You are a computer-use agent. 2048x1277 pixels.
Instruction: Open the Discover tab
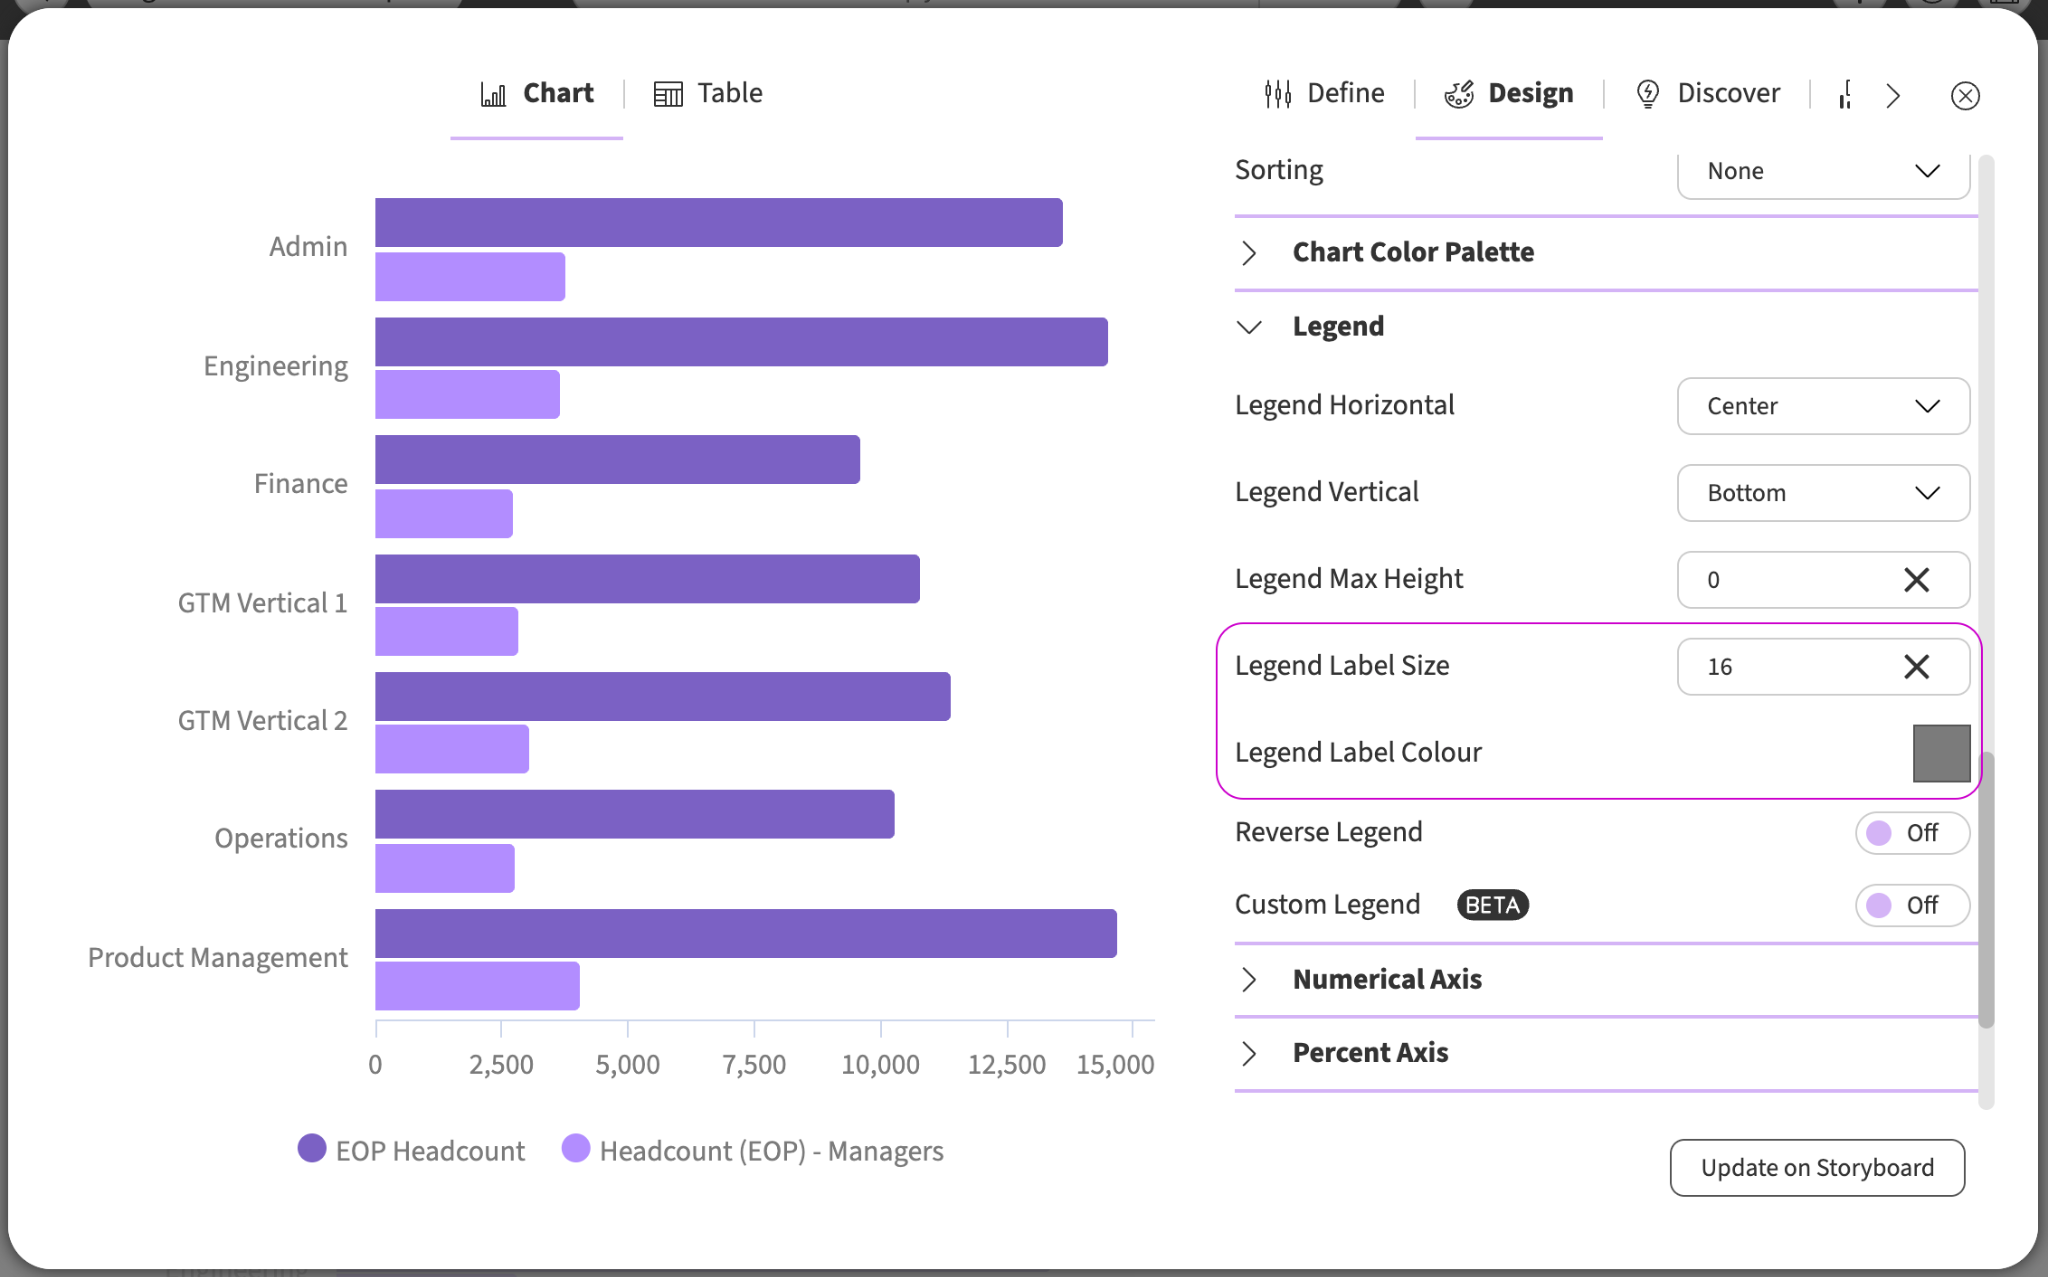[x=1708, y=94]
